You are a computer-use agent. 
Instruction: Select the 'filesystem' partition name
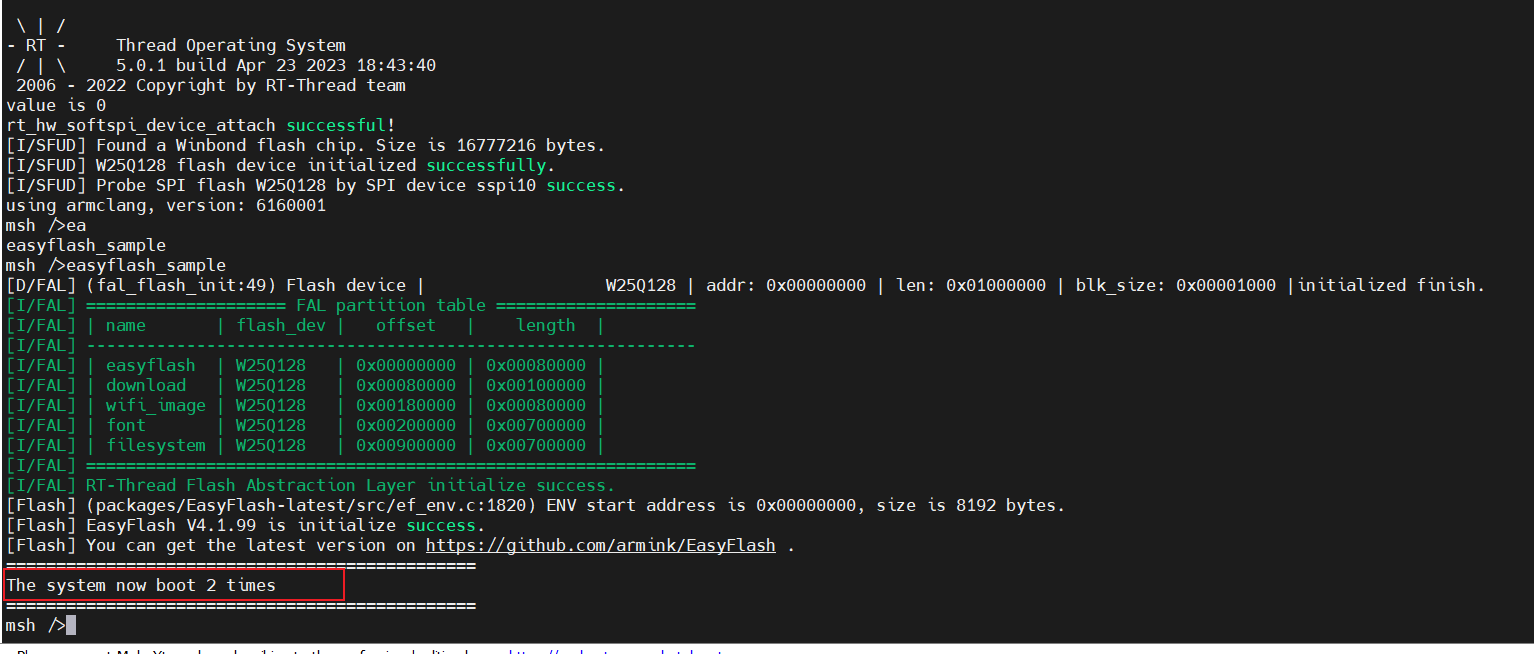[x=156, y=446]
